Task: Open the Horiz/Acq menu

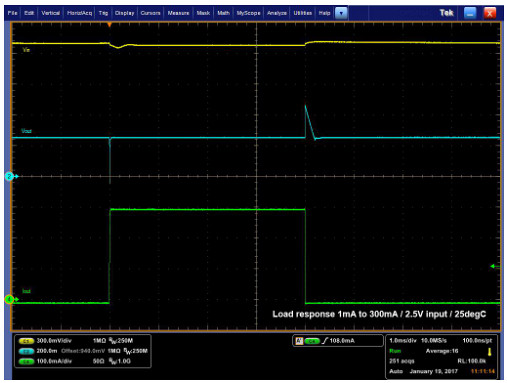Action: pos(79,13)
